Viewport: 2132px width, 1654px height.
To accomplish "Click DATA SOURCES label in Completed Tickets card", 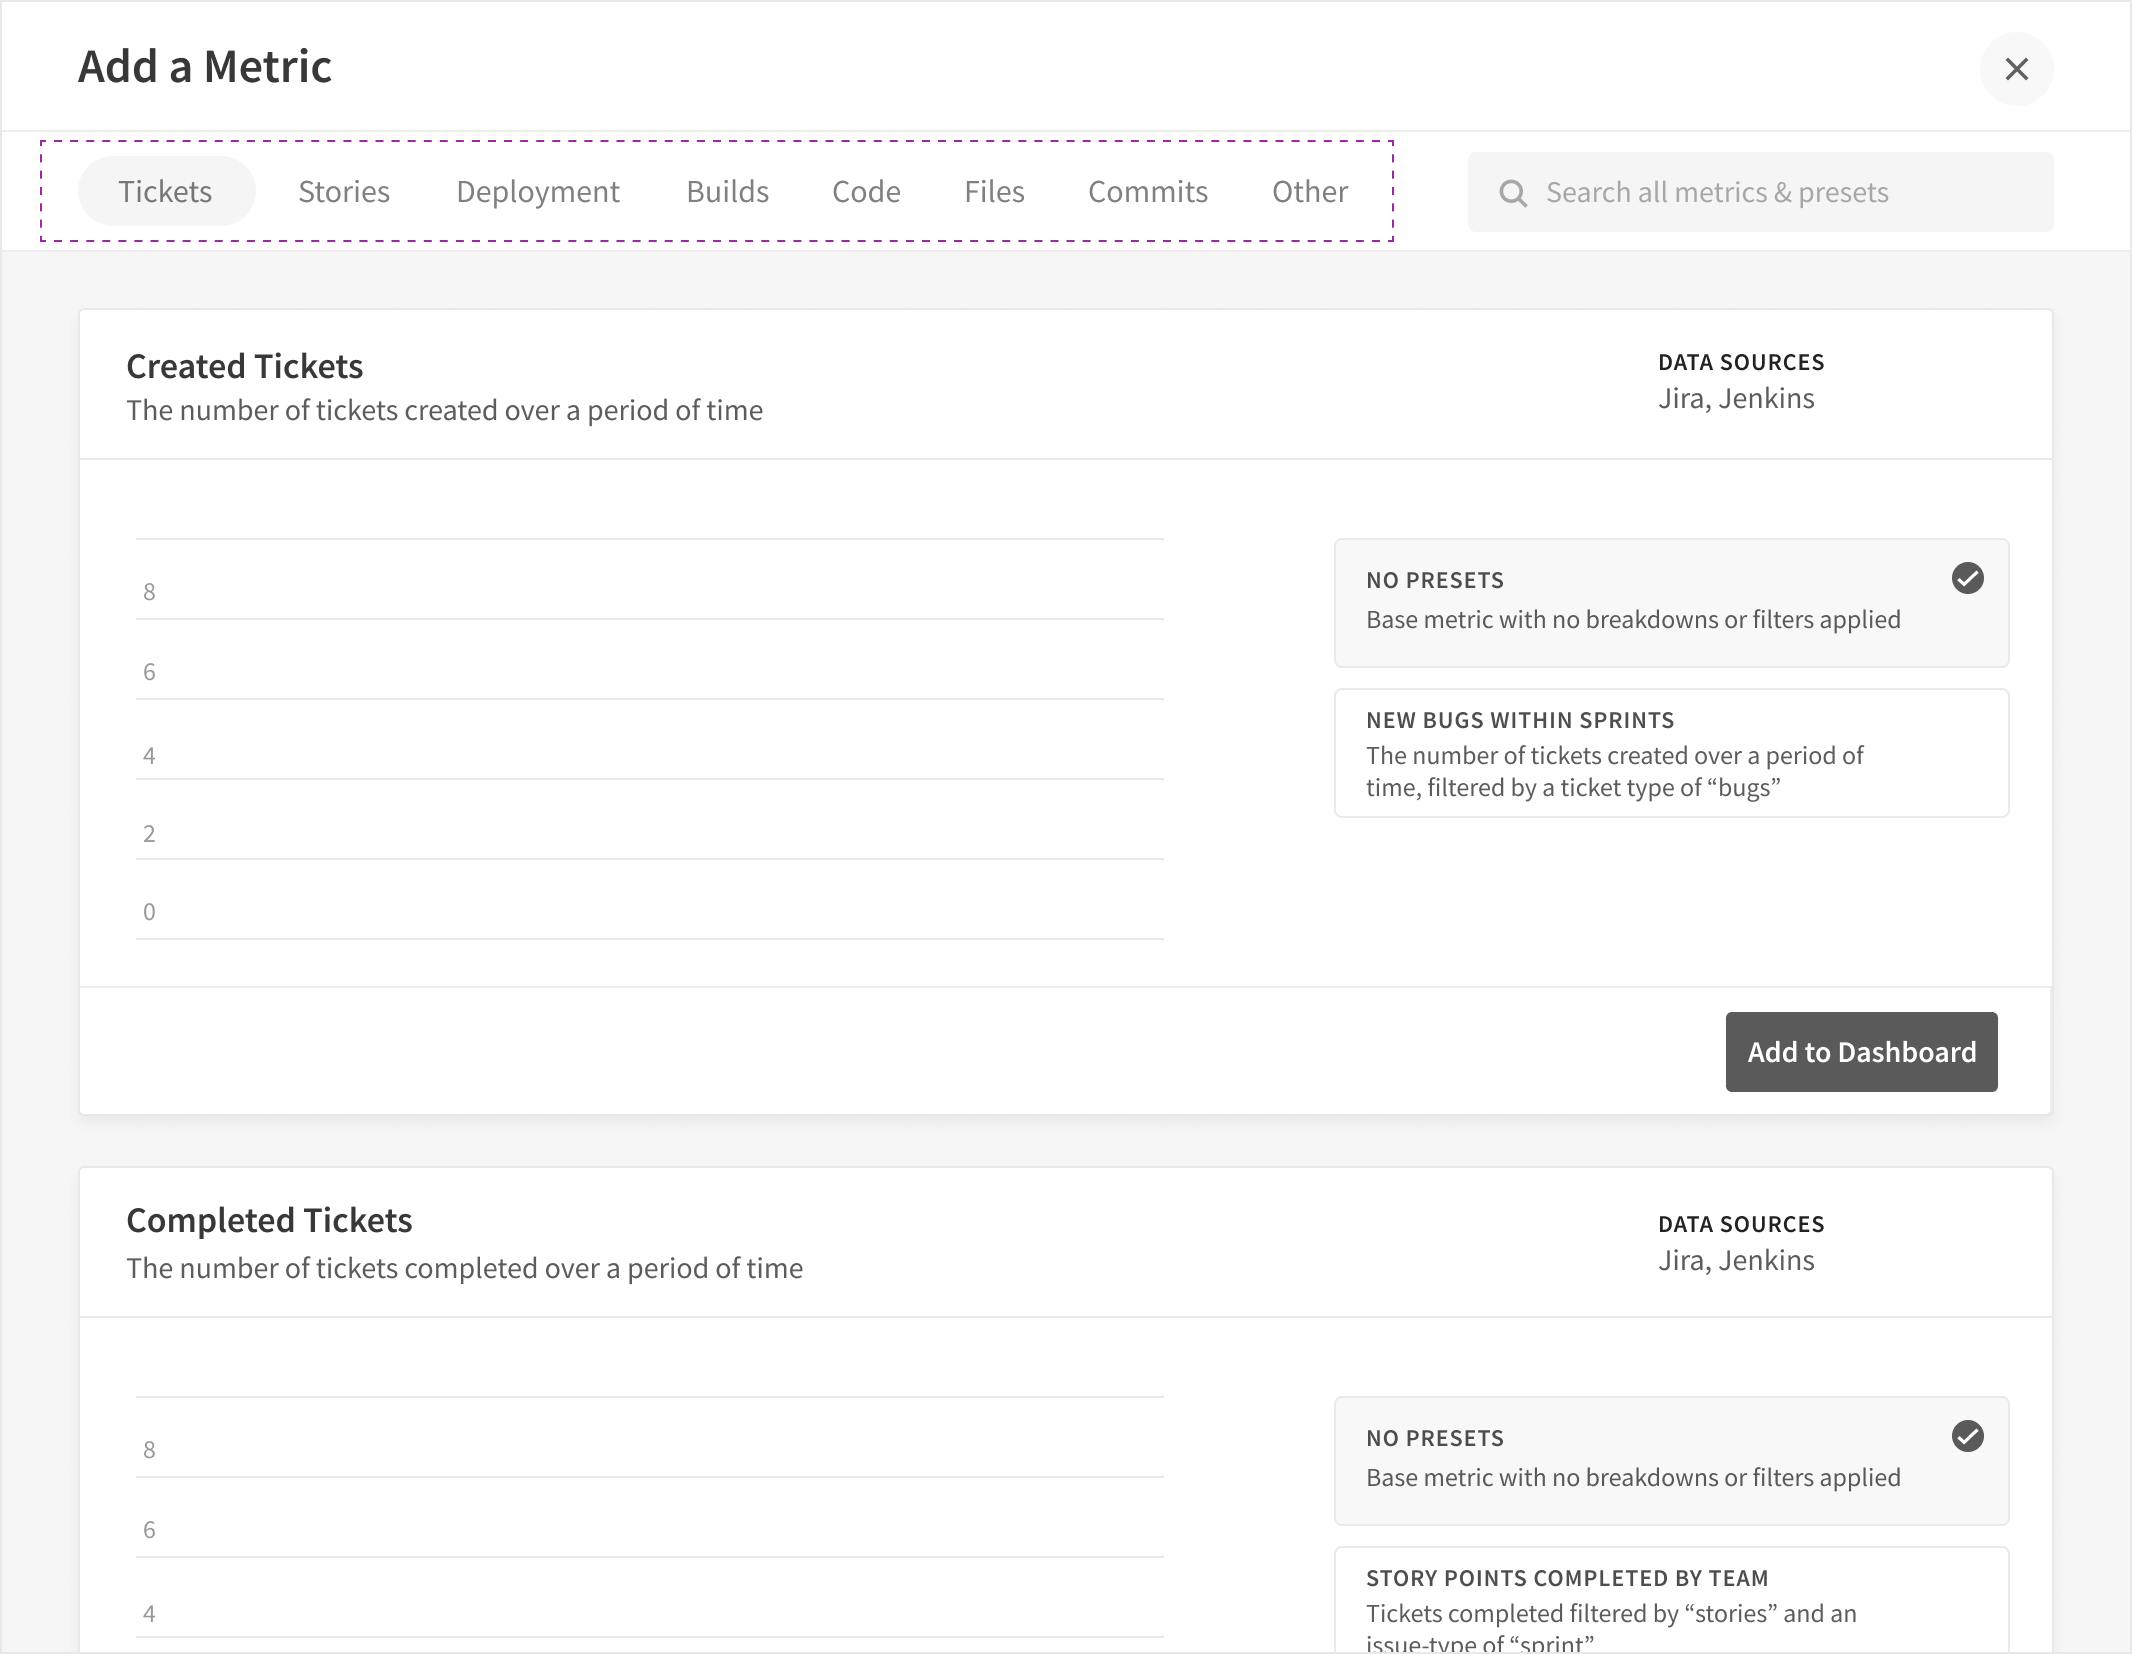I will click(1741, 1224).
